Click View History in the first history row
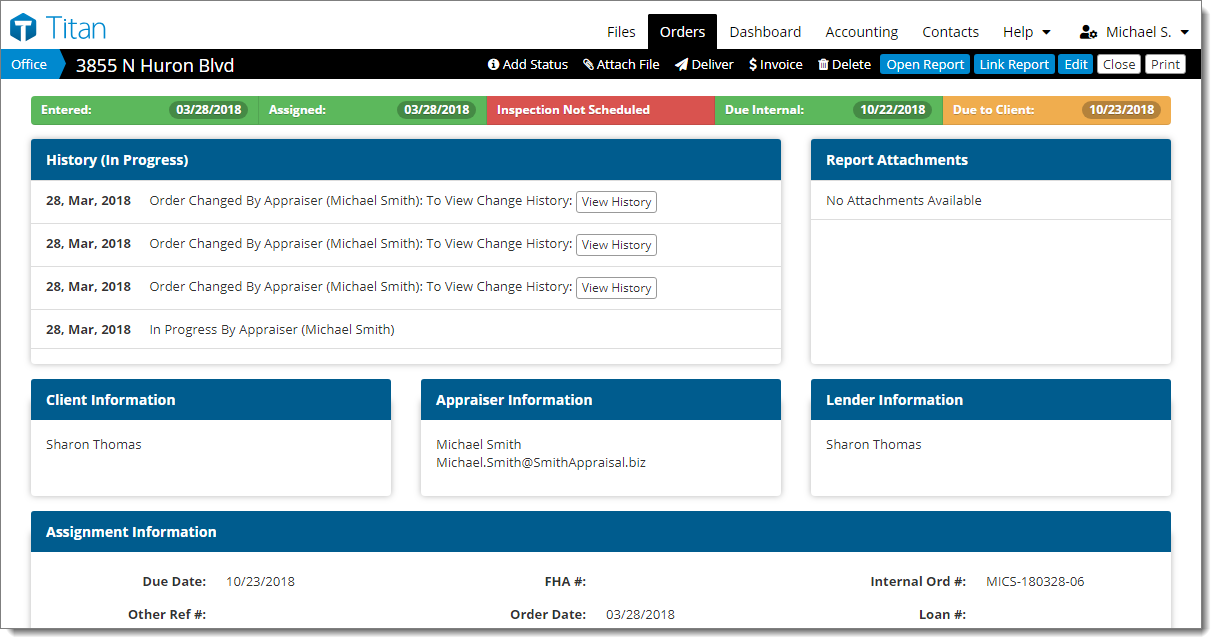The width and height of the screenshot is (1215, 640). [616, 202]
